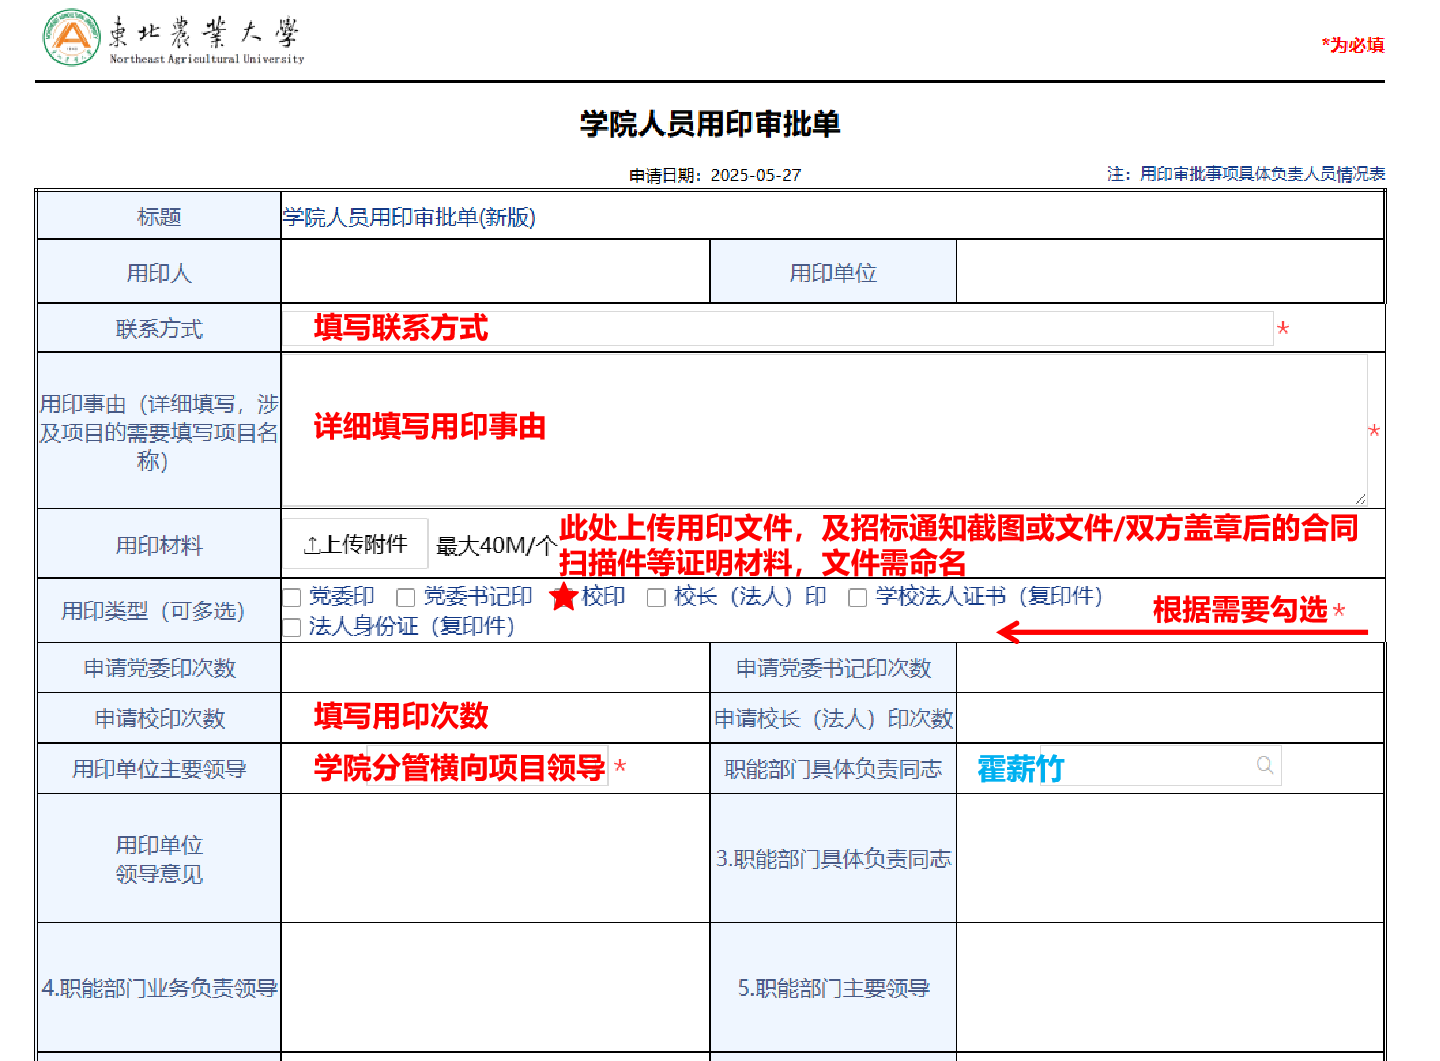Click the magnifier icon in 职能部门具体负责同志 field
The width and height of the screenshot is (1440, 1061).
pyautogui.click(x=1265, y=766)
